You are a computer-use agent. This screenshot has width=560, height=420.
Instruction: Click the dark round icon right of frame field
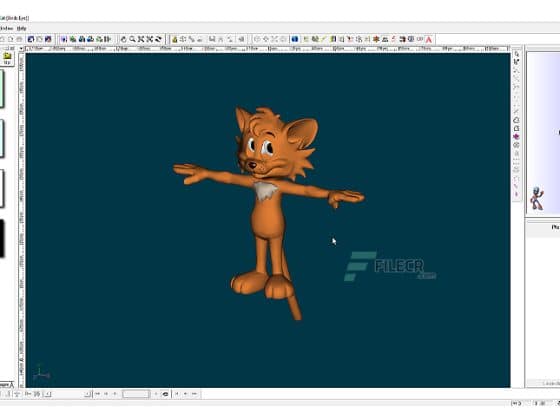tap(165, 394)
